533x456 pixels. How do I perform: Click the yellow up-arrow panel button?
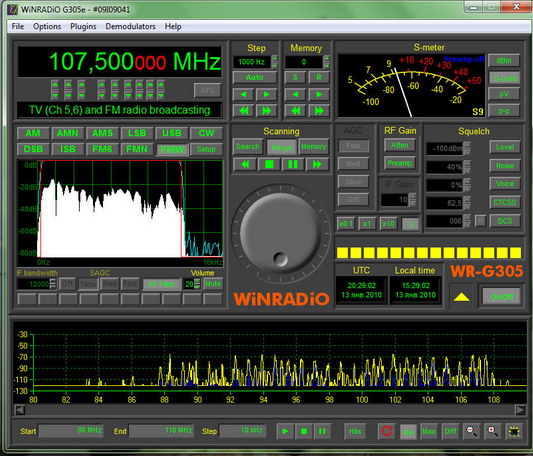[461, 297]
